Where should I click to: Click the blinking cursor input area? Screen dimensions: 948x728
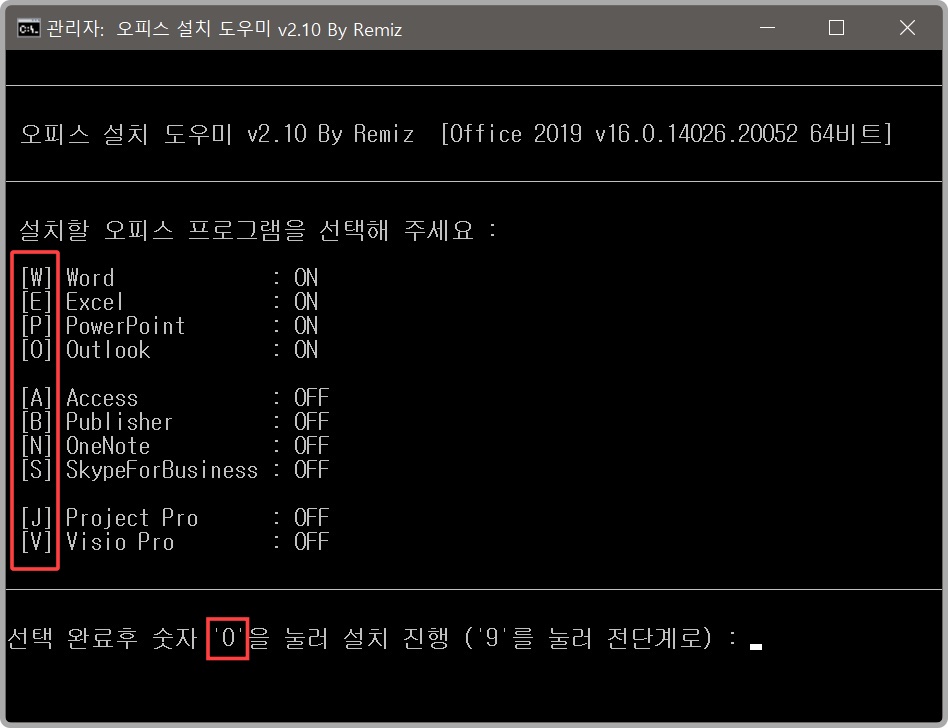(756, 645)
